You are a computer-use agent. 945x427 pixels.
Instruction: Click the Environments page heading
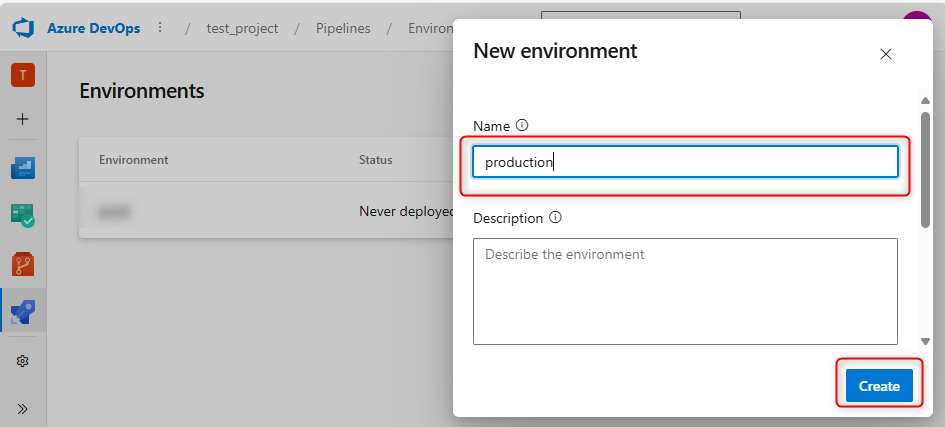point(142,91)
